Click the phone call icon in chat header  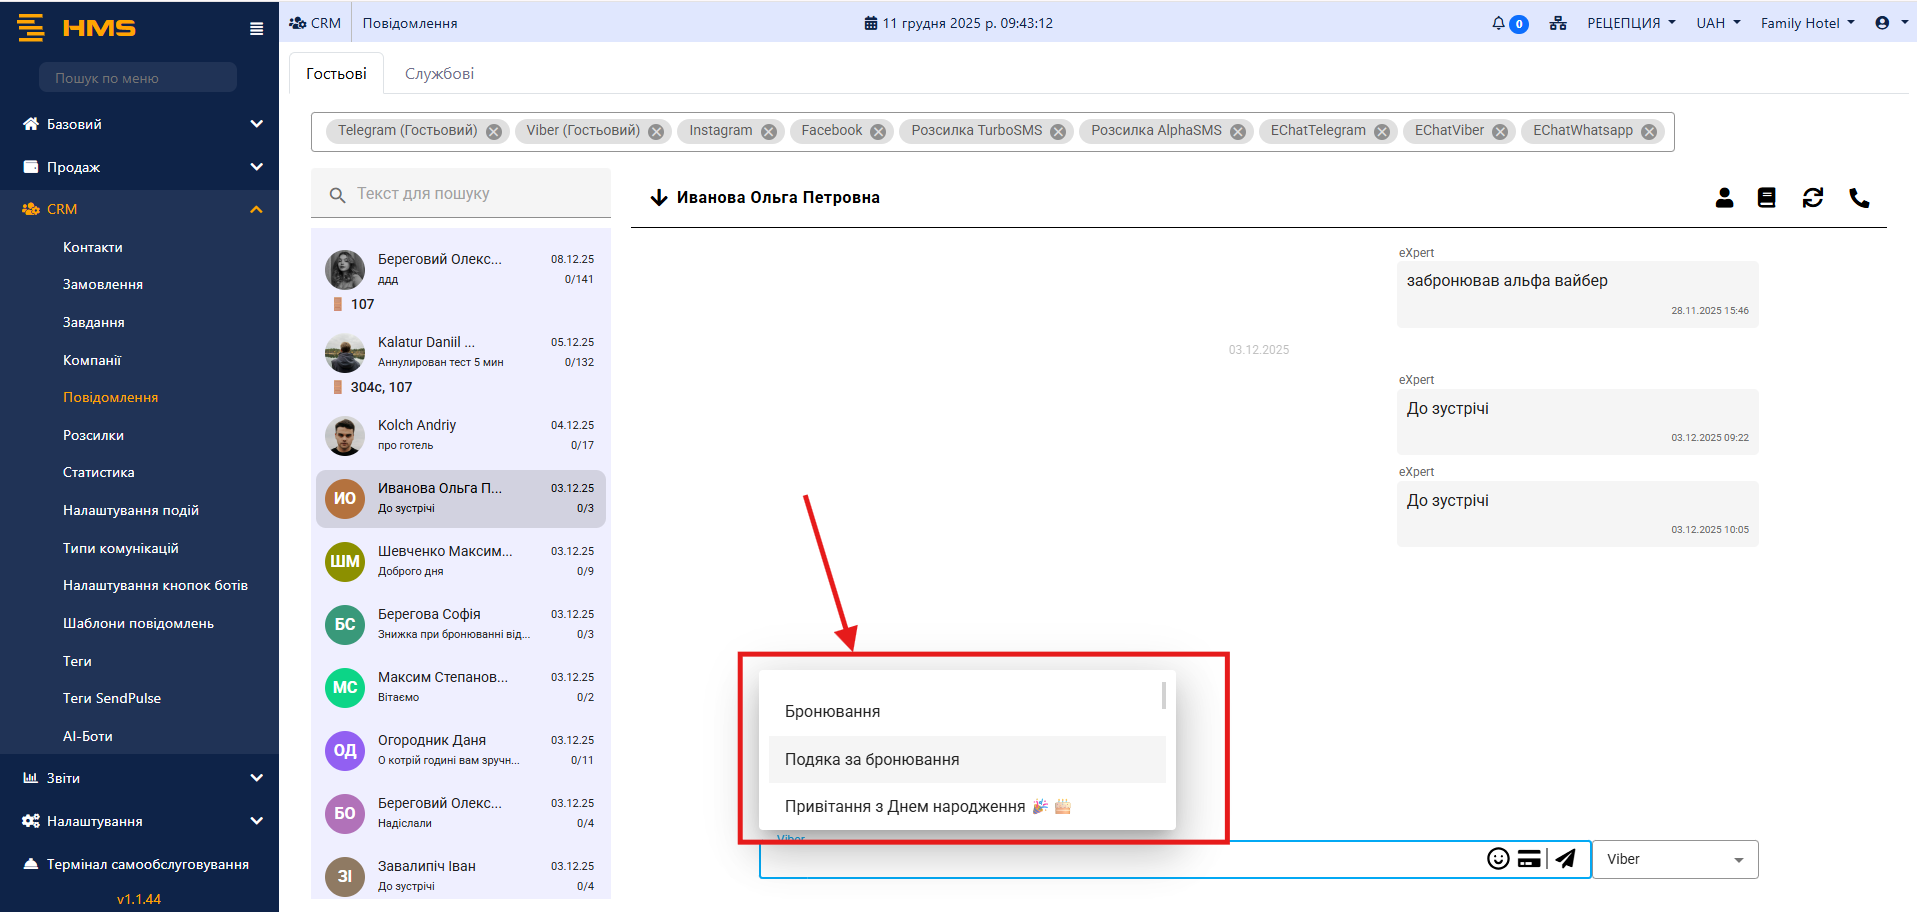point(1859,198)
